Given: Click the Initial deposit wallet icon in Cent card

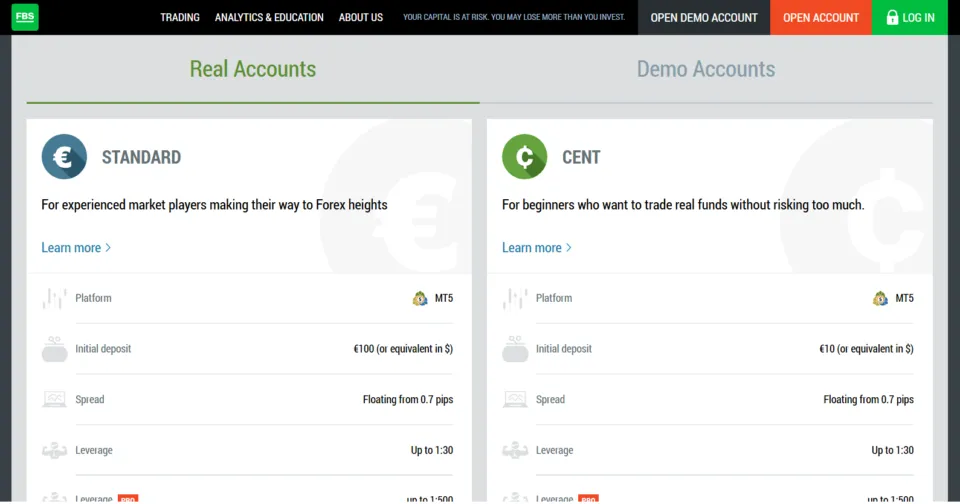Looking at the screenshot, I should (x=515, y=349).
